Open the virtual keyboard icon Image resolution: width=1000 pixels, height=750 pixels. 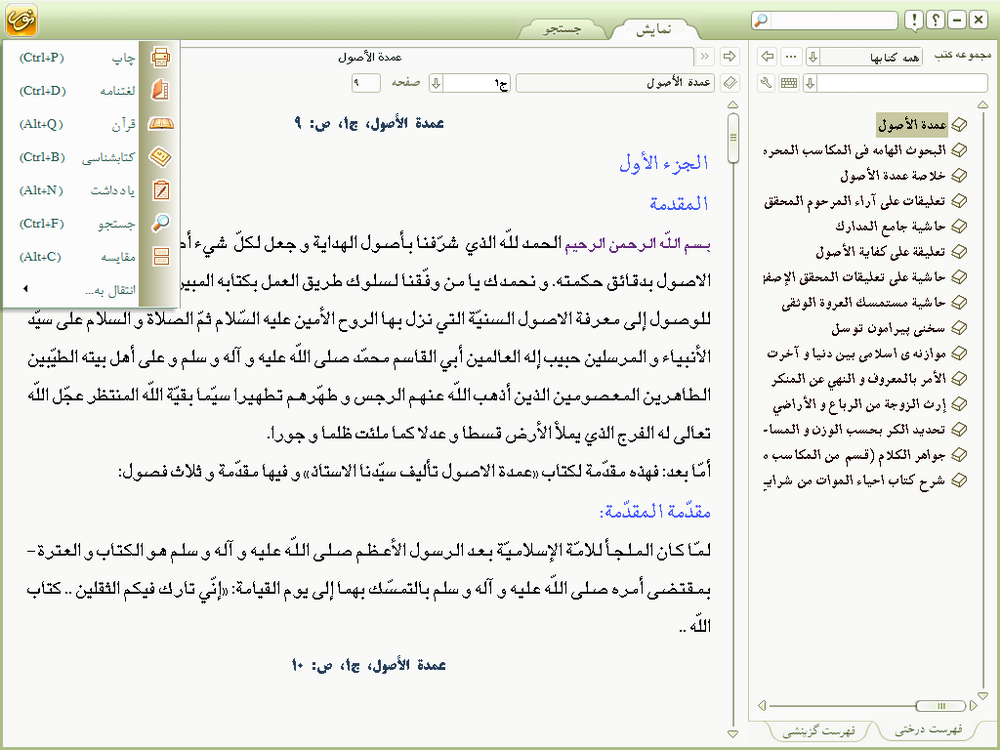(789, 82)
